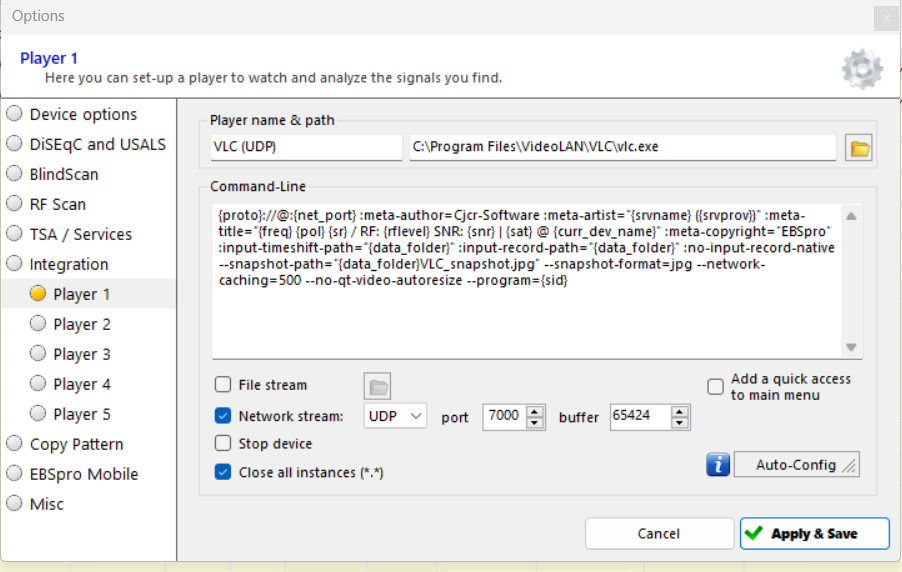Screen dimensions: 902x572
Task: Open the UDP protocol dropdown
Action: coord(396,416)
